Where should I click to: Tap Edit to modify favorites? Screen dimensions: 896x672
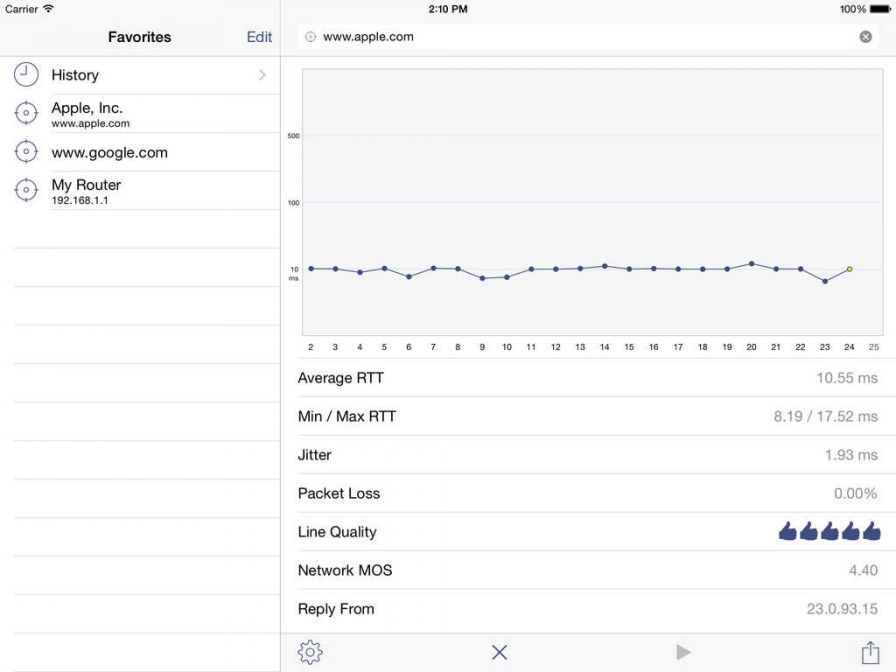tap(258, 36)
